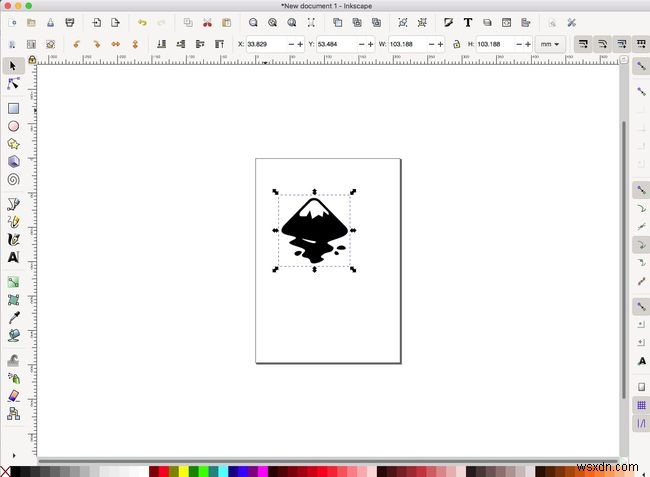Select the Node editing tool
Screen dimensions: 650x477
tap(13, 84)
